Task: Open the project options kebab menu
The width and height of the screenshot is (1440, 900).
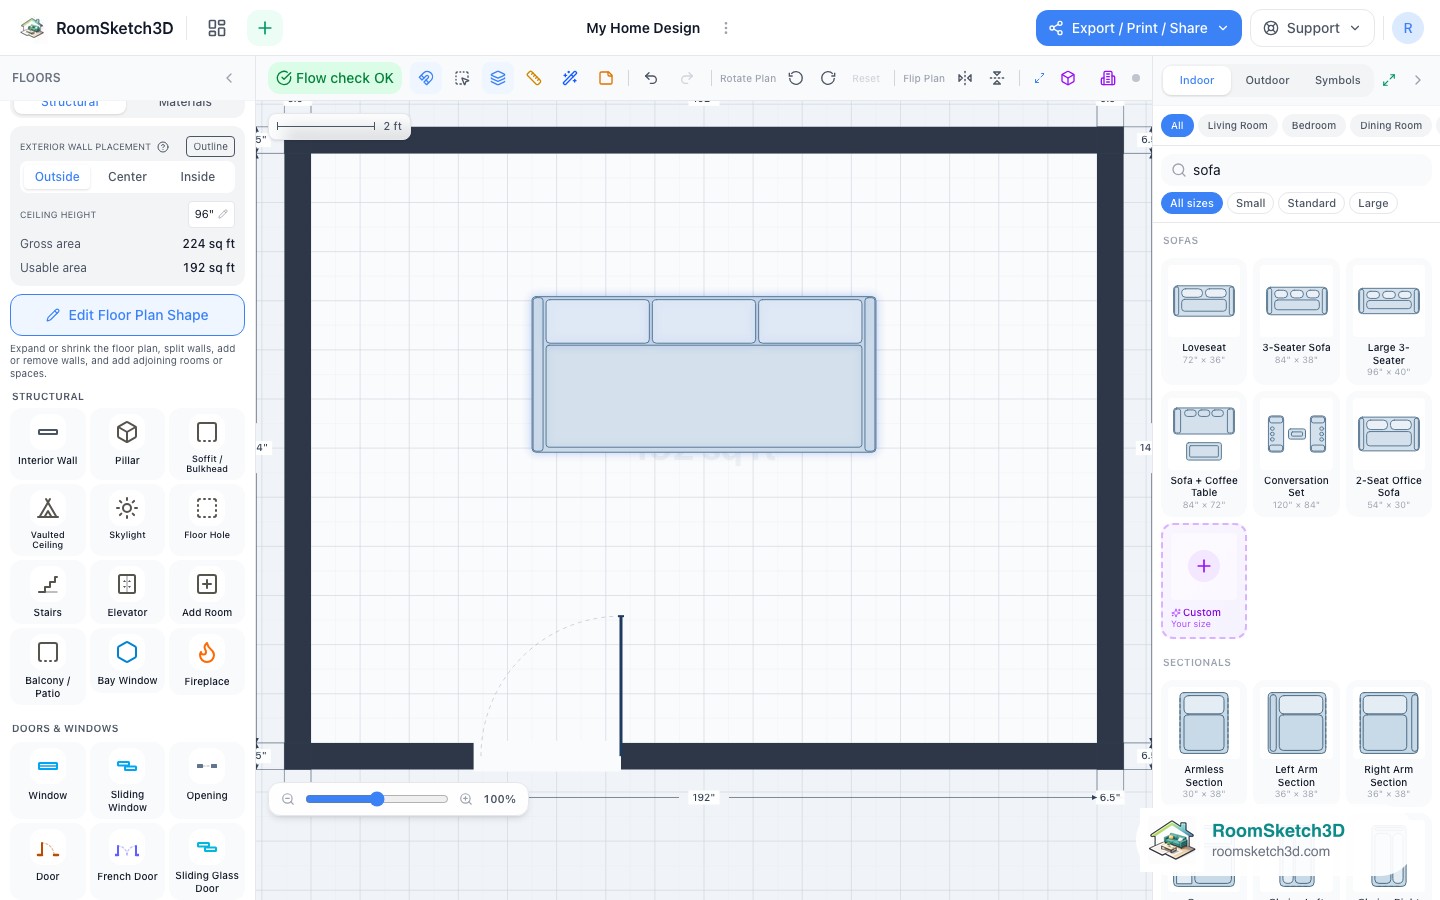Action: pos(726,28)
